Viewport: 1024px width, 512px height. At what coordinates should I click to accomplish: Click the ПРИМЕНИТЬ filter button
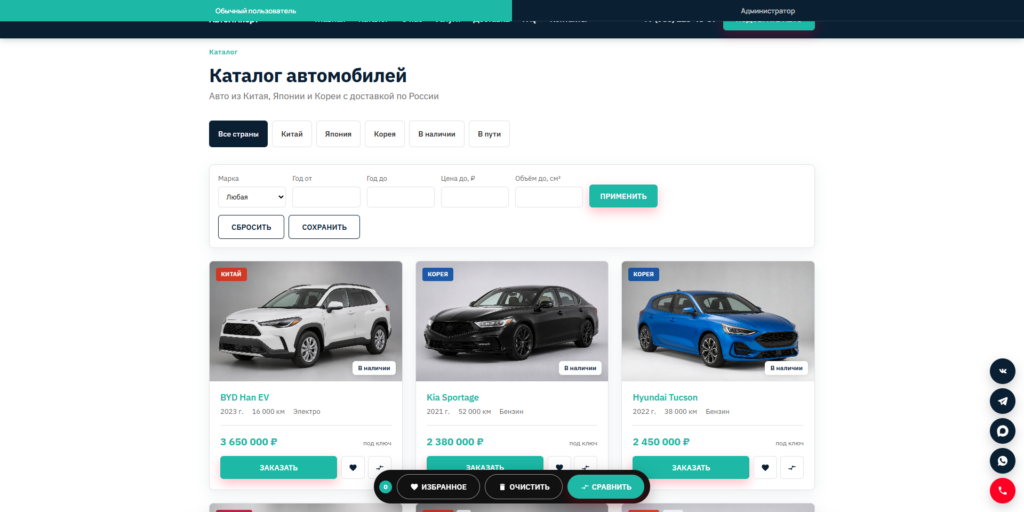623,196
